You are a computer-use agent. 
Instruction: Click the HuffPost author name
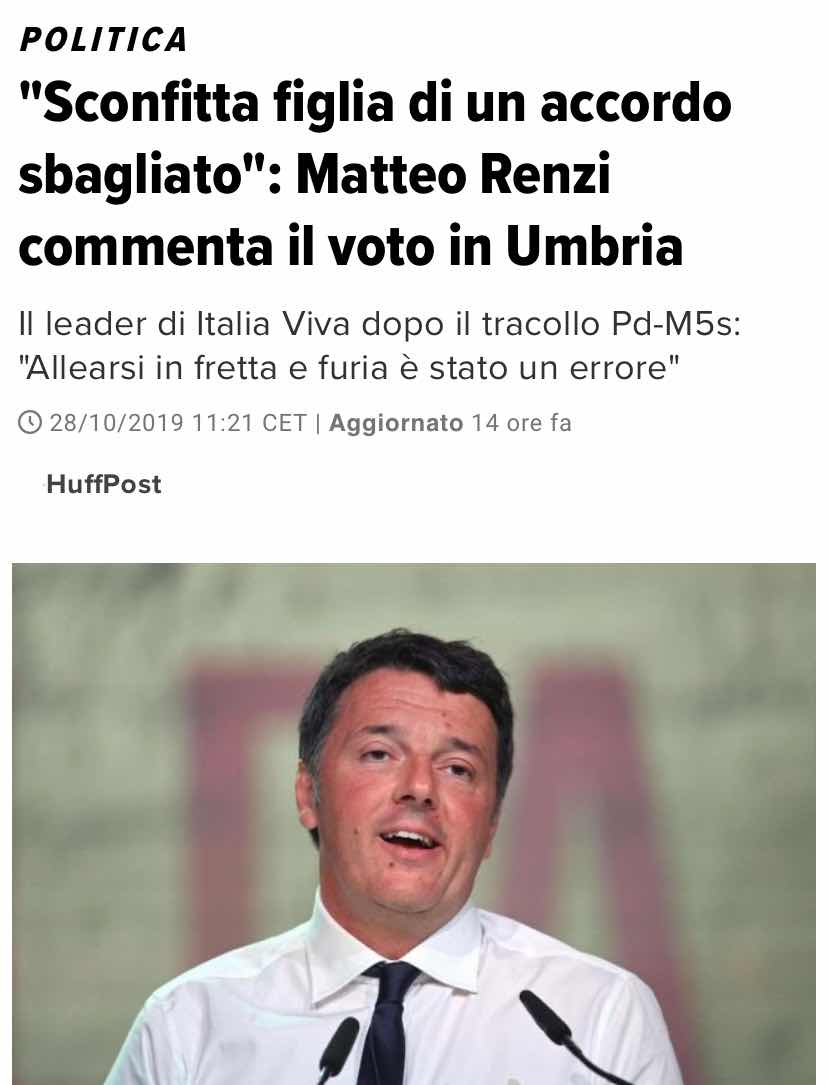click(x=104, y=484)
